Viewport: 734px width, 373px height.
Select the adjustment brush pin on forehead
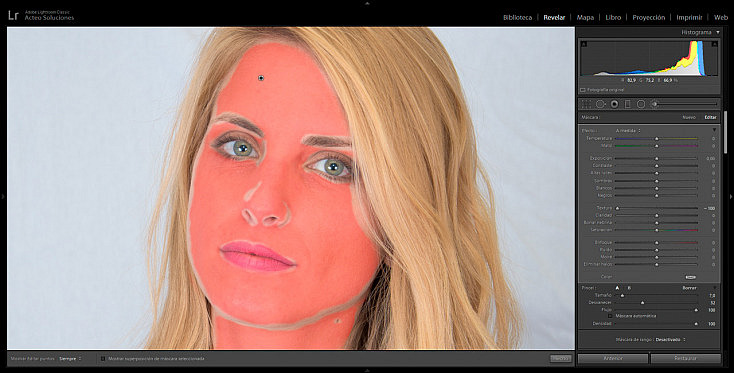(261, 78)
